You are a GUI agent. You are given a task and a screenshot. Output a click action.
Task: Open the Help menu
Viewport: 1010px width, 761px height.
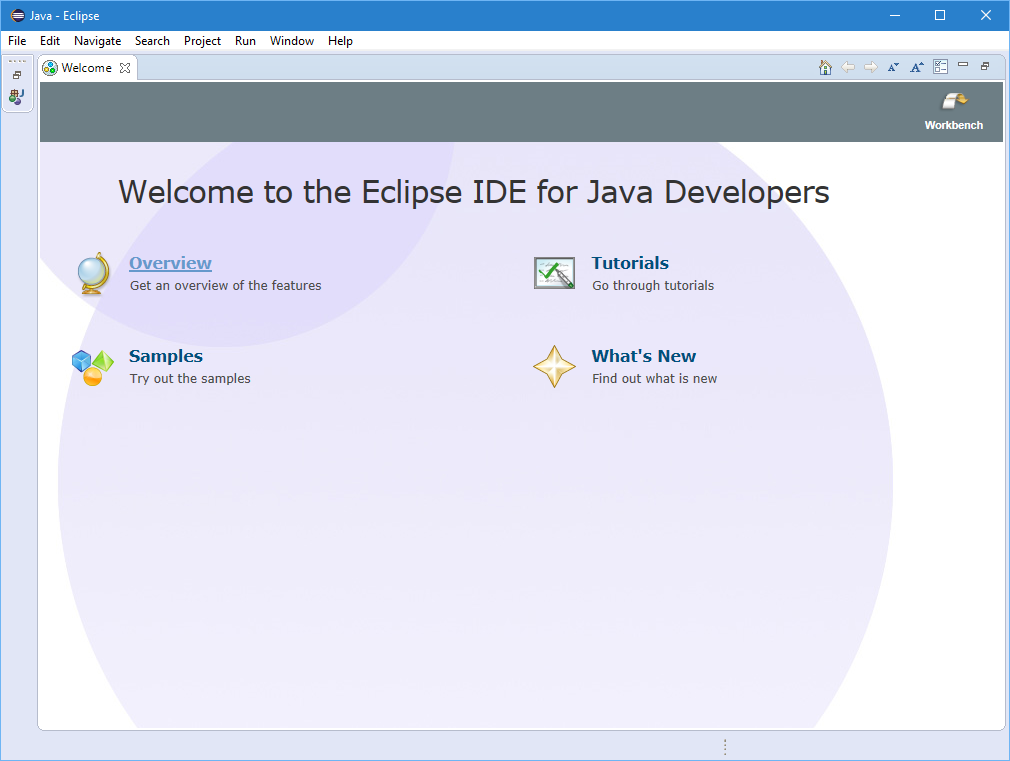[x=340, y=41]
